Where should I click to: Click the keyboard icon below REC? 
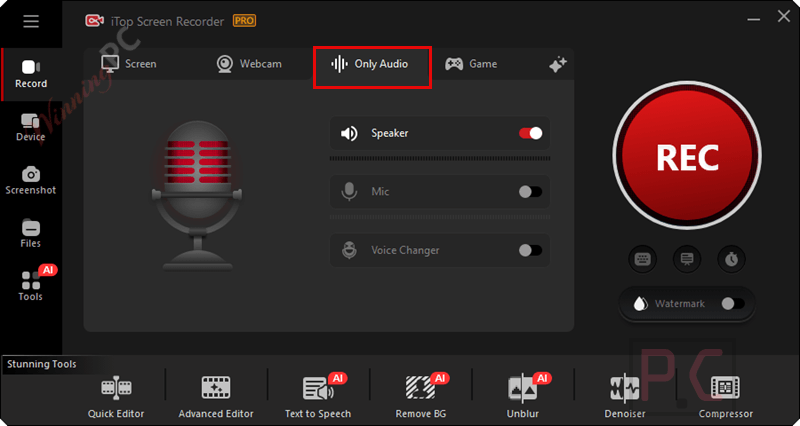click(x=642, y=259)
